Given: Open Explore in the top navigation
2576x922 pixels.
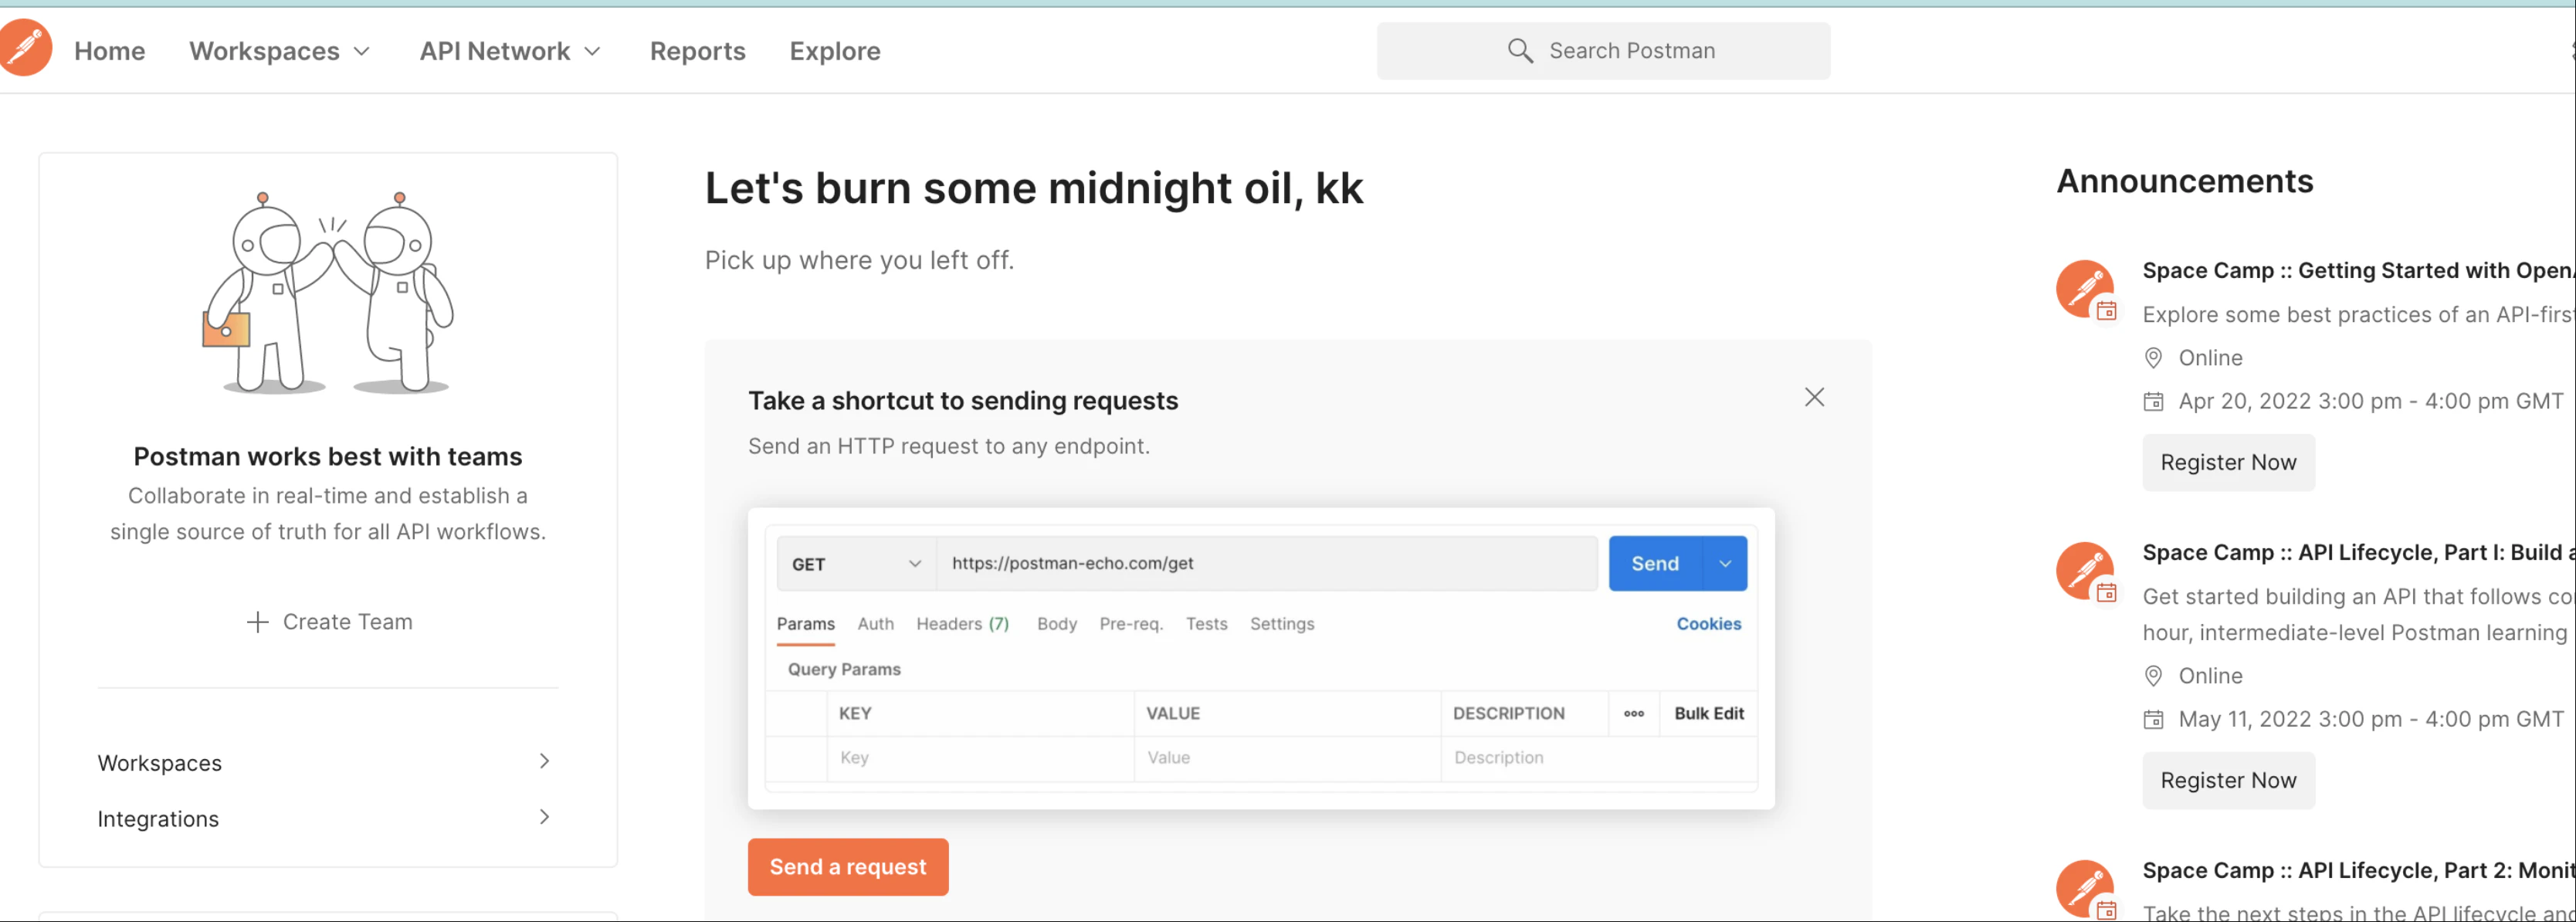Looking at the screenshot, I should pyautogui.click(x=835, y=51).
